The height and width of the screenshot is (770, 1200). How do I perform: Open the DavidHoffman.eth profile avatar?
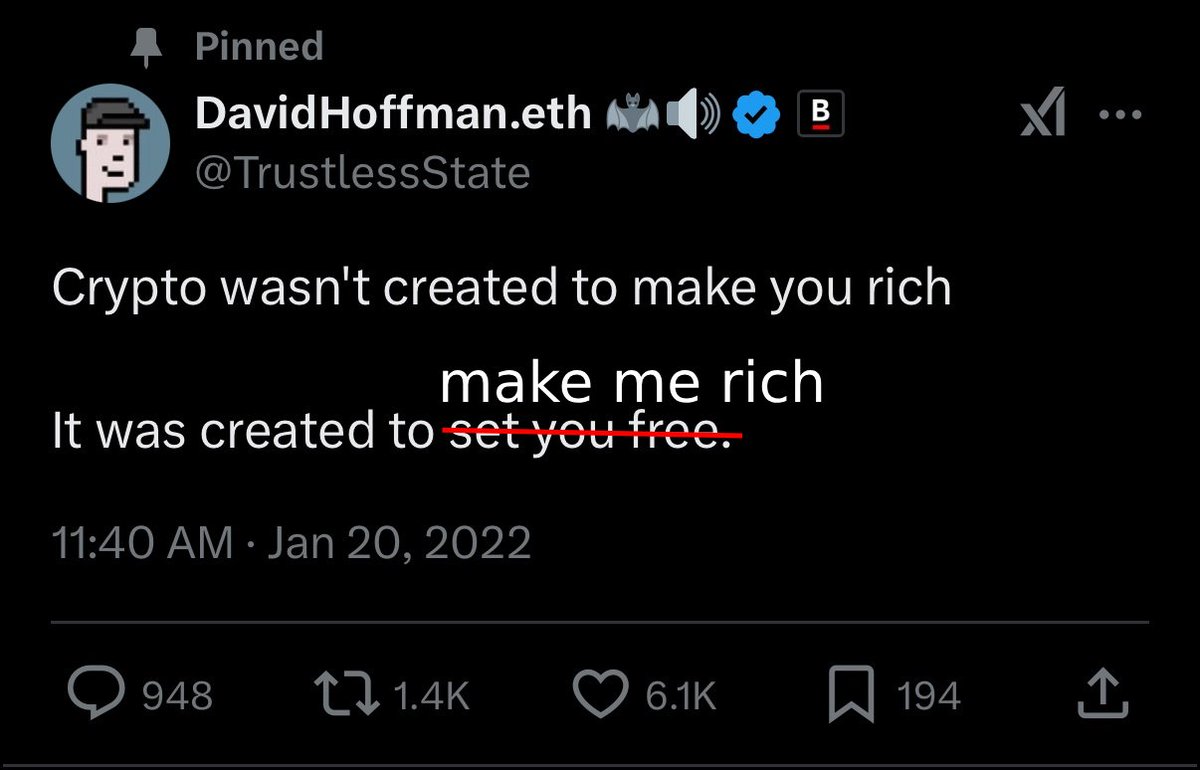(x=109, y=143)
